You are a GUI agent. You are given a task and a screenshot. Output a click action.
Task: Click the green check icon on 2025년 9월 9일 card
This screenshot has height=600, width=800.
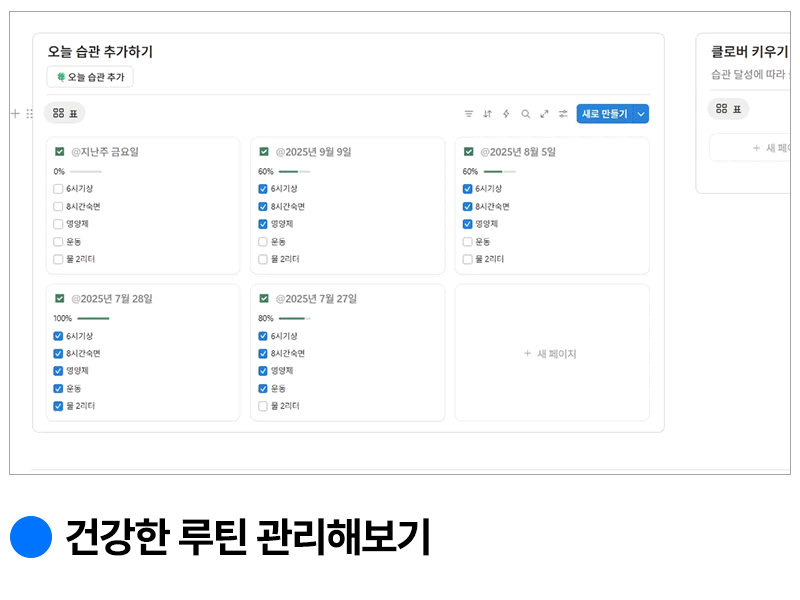pyautogui.click(x=264, y=152)
